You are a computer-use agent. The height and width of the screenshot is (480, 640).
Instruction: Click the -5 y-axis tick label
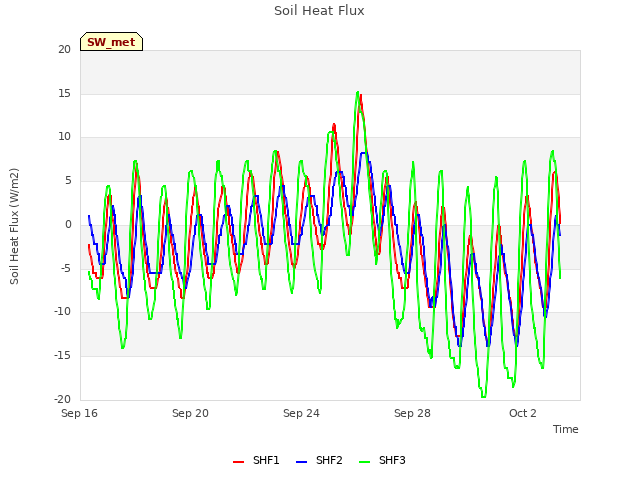click(66, 268)
